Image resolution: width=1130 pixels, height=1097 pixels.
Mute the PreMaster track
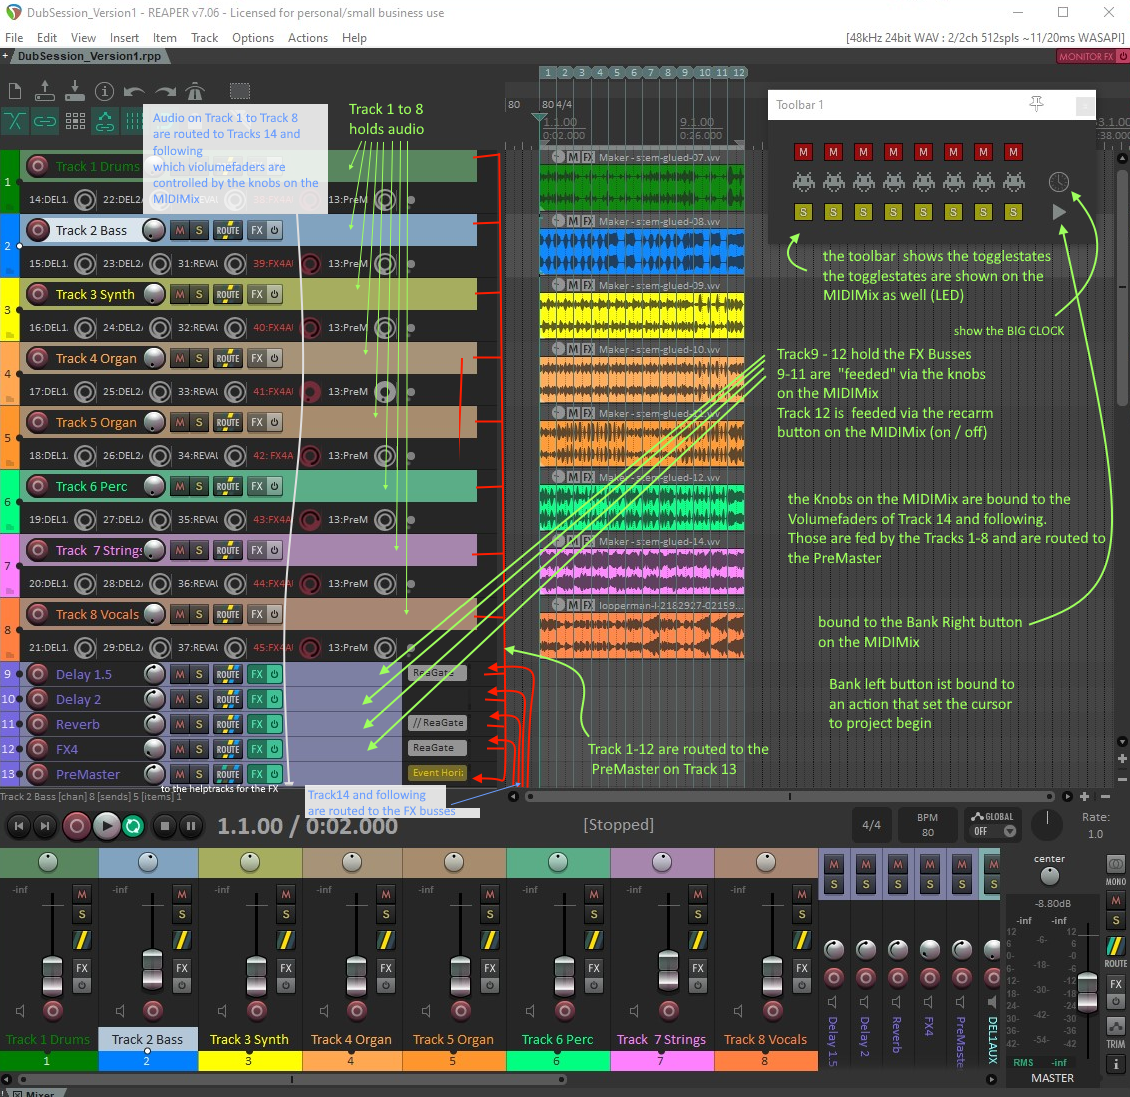point(179,774)
